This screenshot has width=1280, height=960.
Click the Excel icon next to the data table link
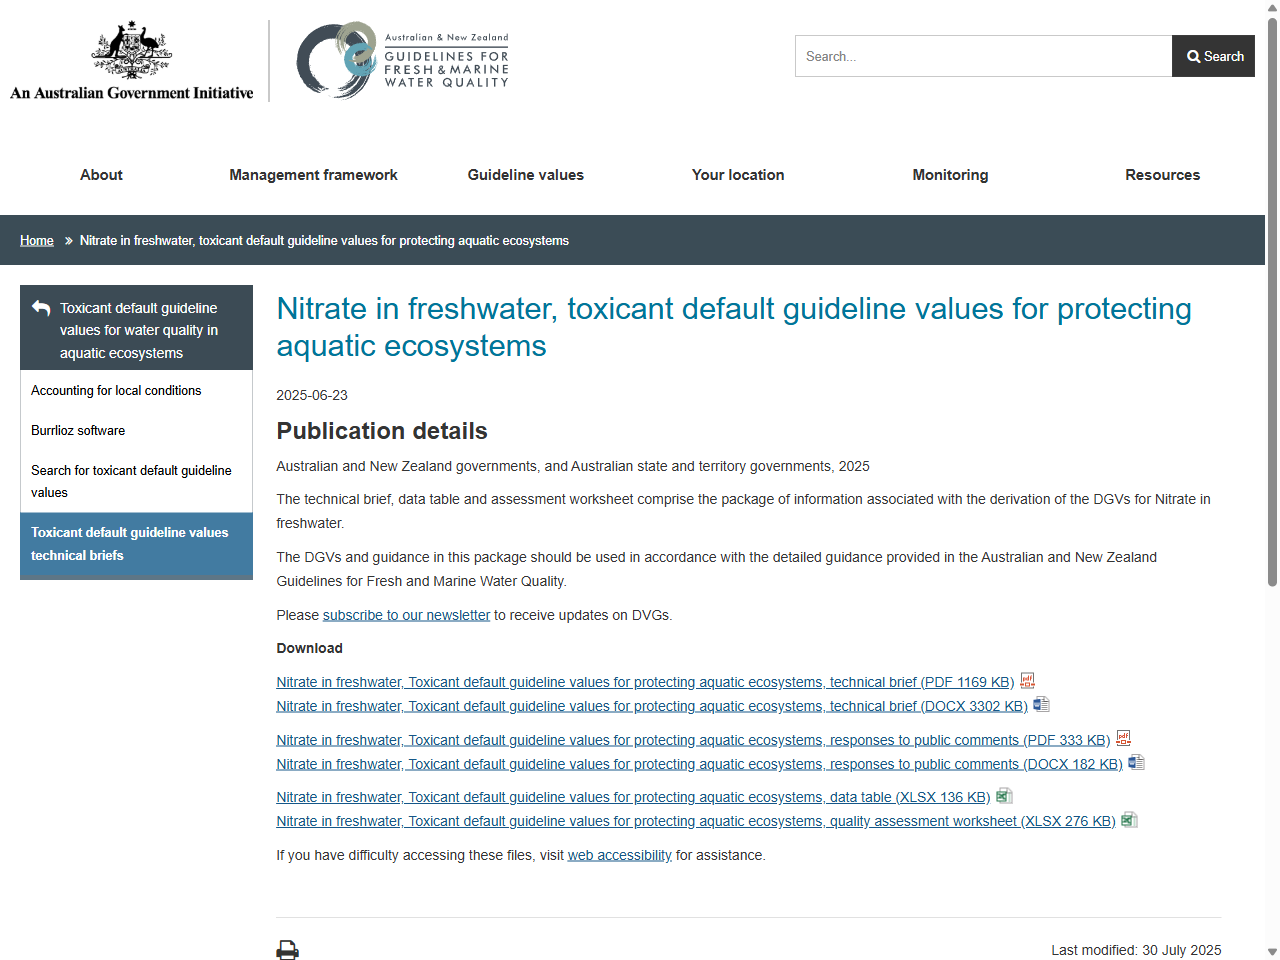1004,796
